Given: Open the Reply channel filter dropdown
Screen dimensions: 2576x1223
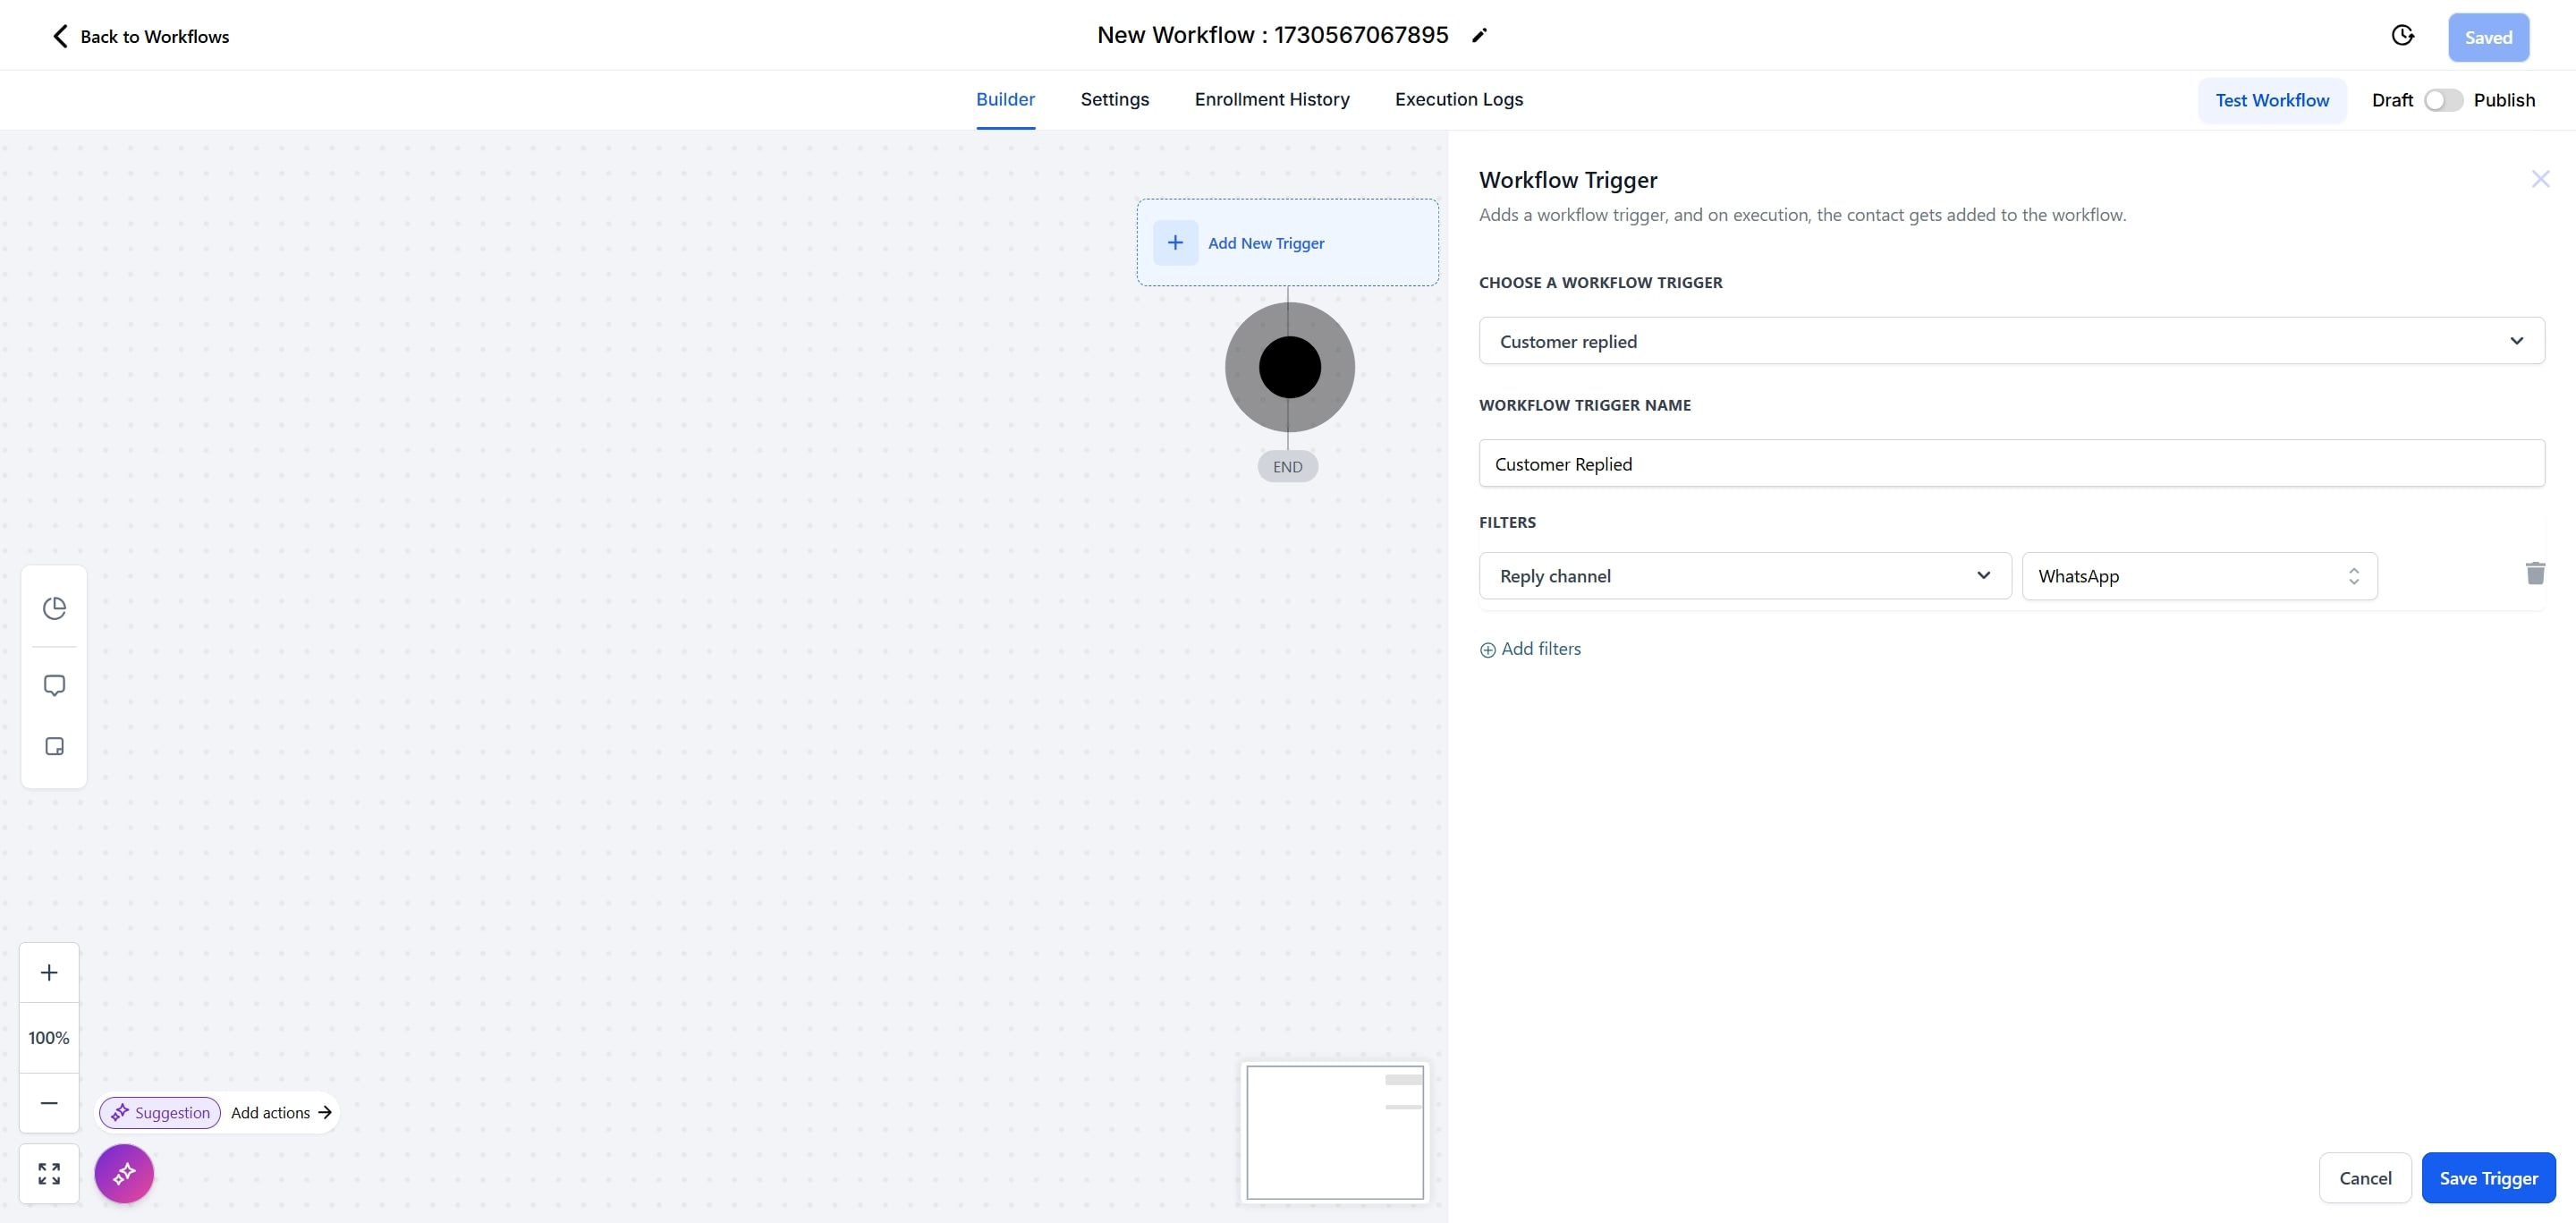Looking at the screenshot, I should [x=1744, y=576].
